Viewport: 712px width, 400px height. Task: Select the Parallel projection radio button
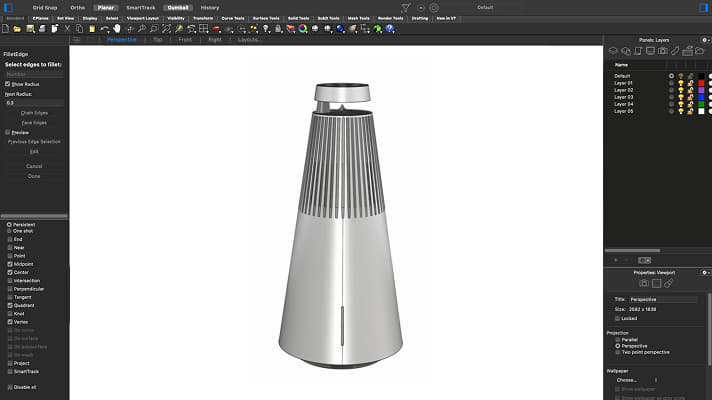[617, 340]
